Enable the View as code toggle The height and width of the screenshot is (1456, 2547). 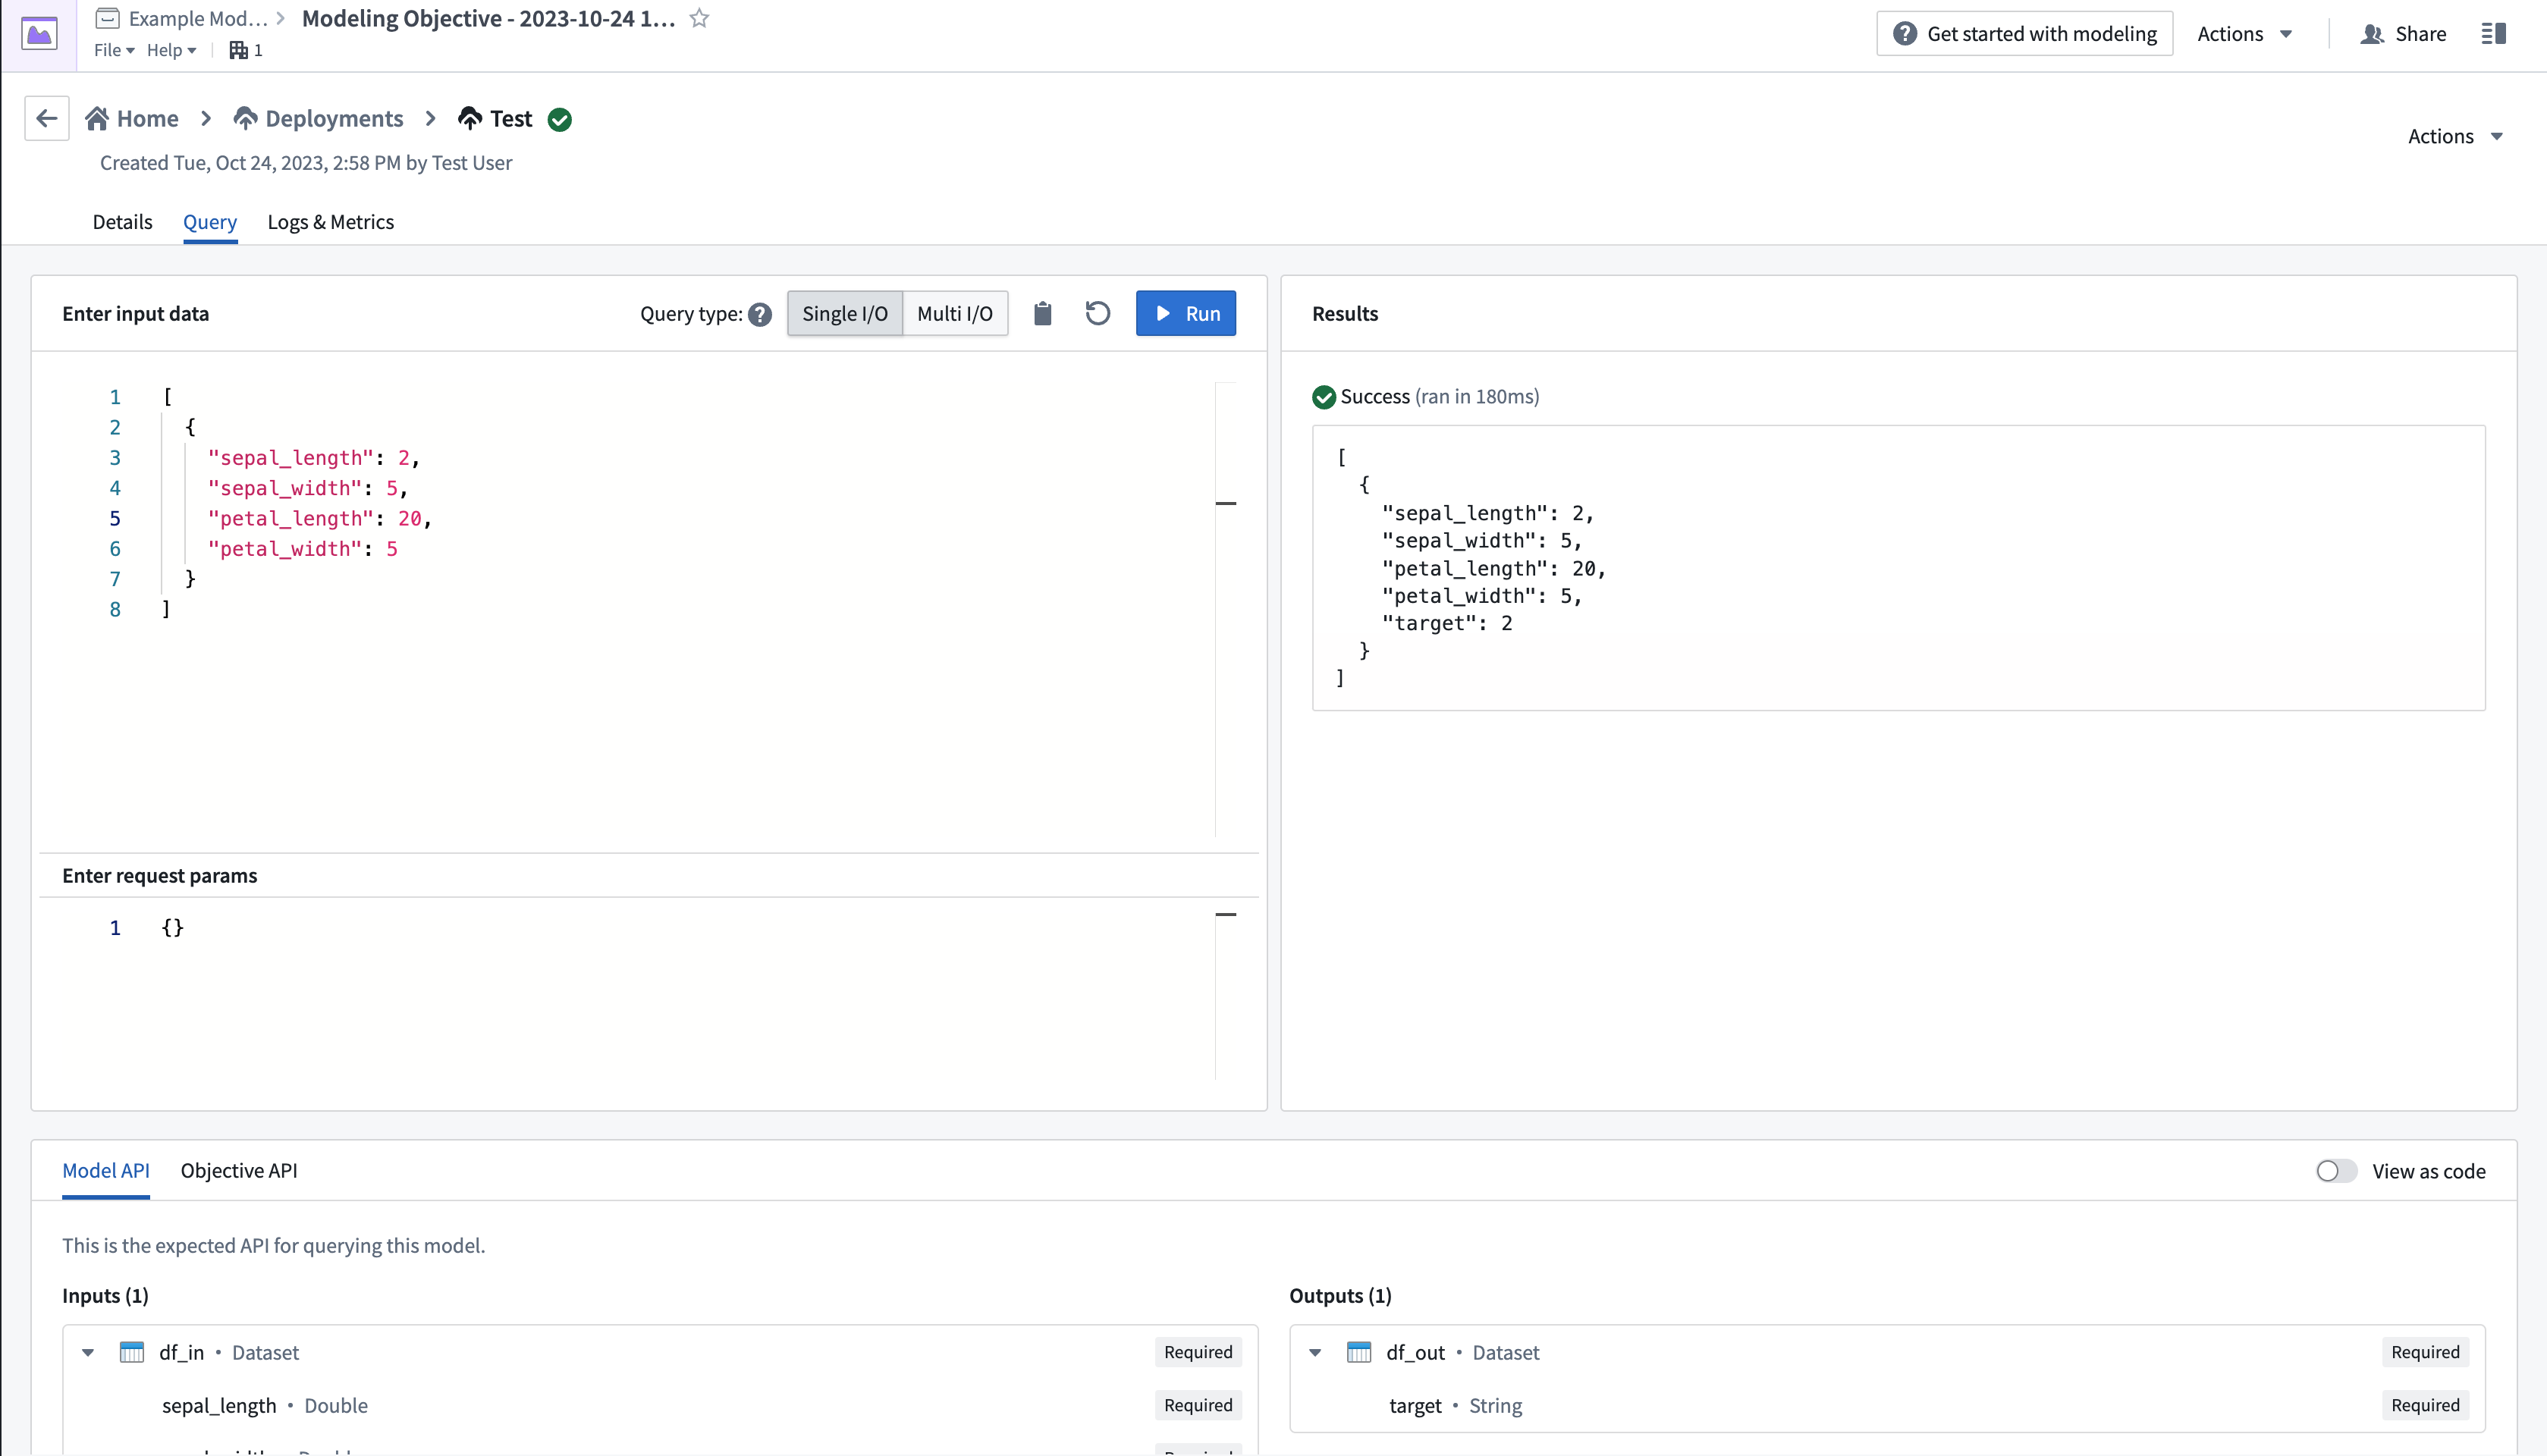click(2335, 1169)
